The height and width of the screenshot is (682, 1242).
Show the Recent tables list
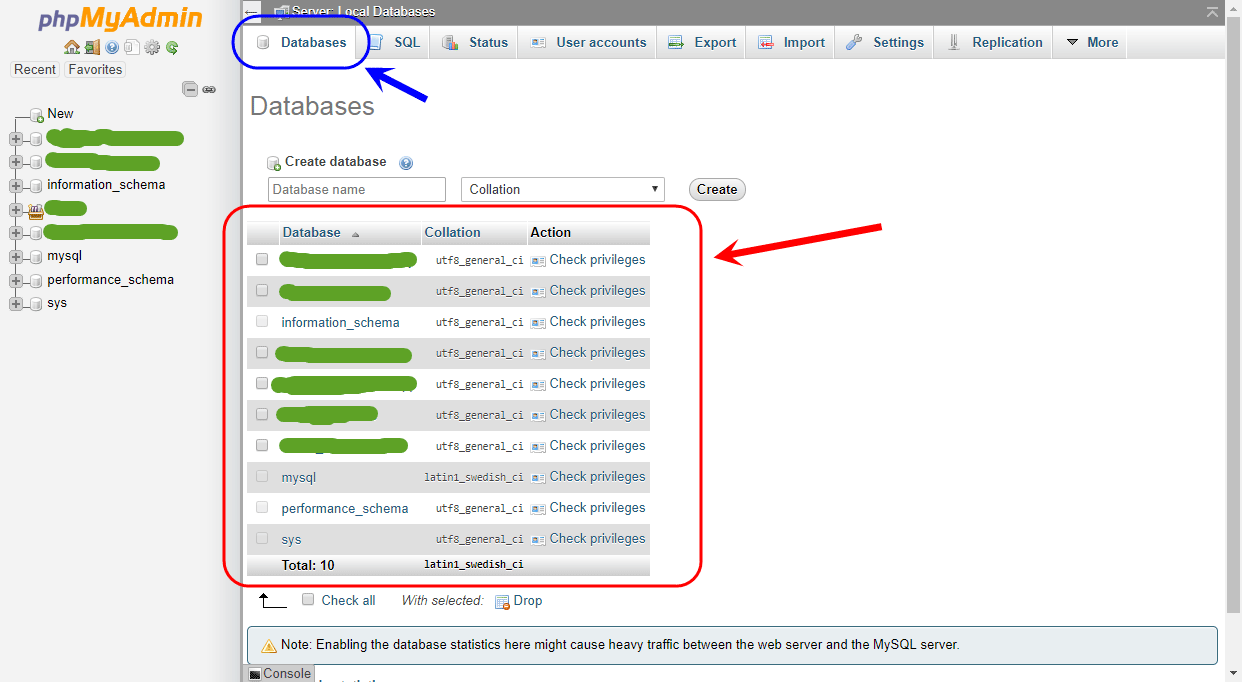tap(35, 69)
